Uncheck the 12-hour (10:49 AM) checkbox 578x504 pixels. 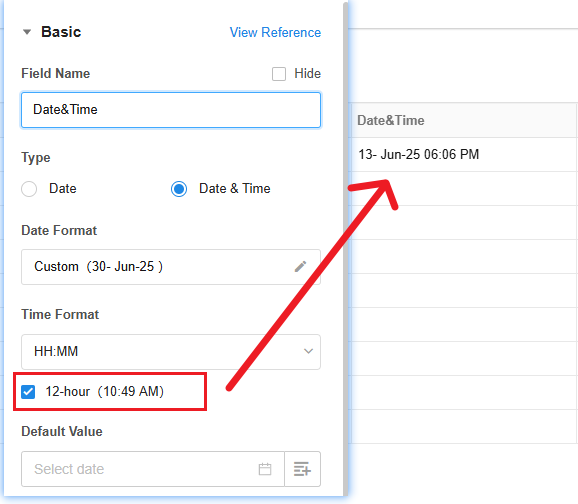pos(28,392)
